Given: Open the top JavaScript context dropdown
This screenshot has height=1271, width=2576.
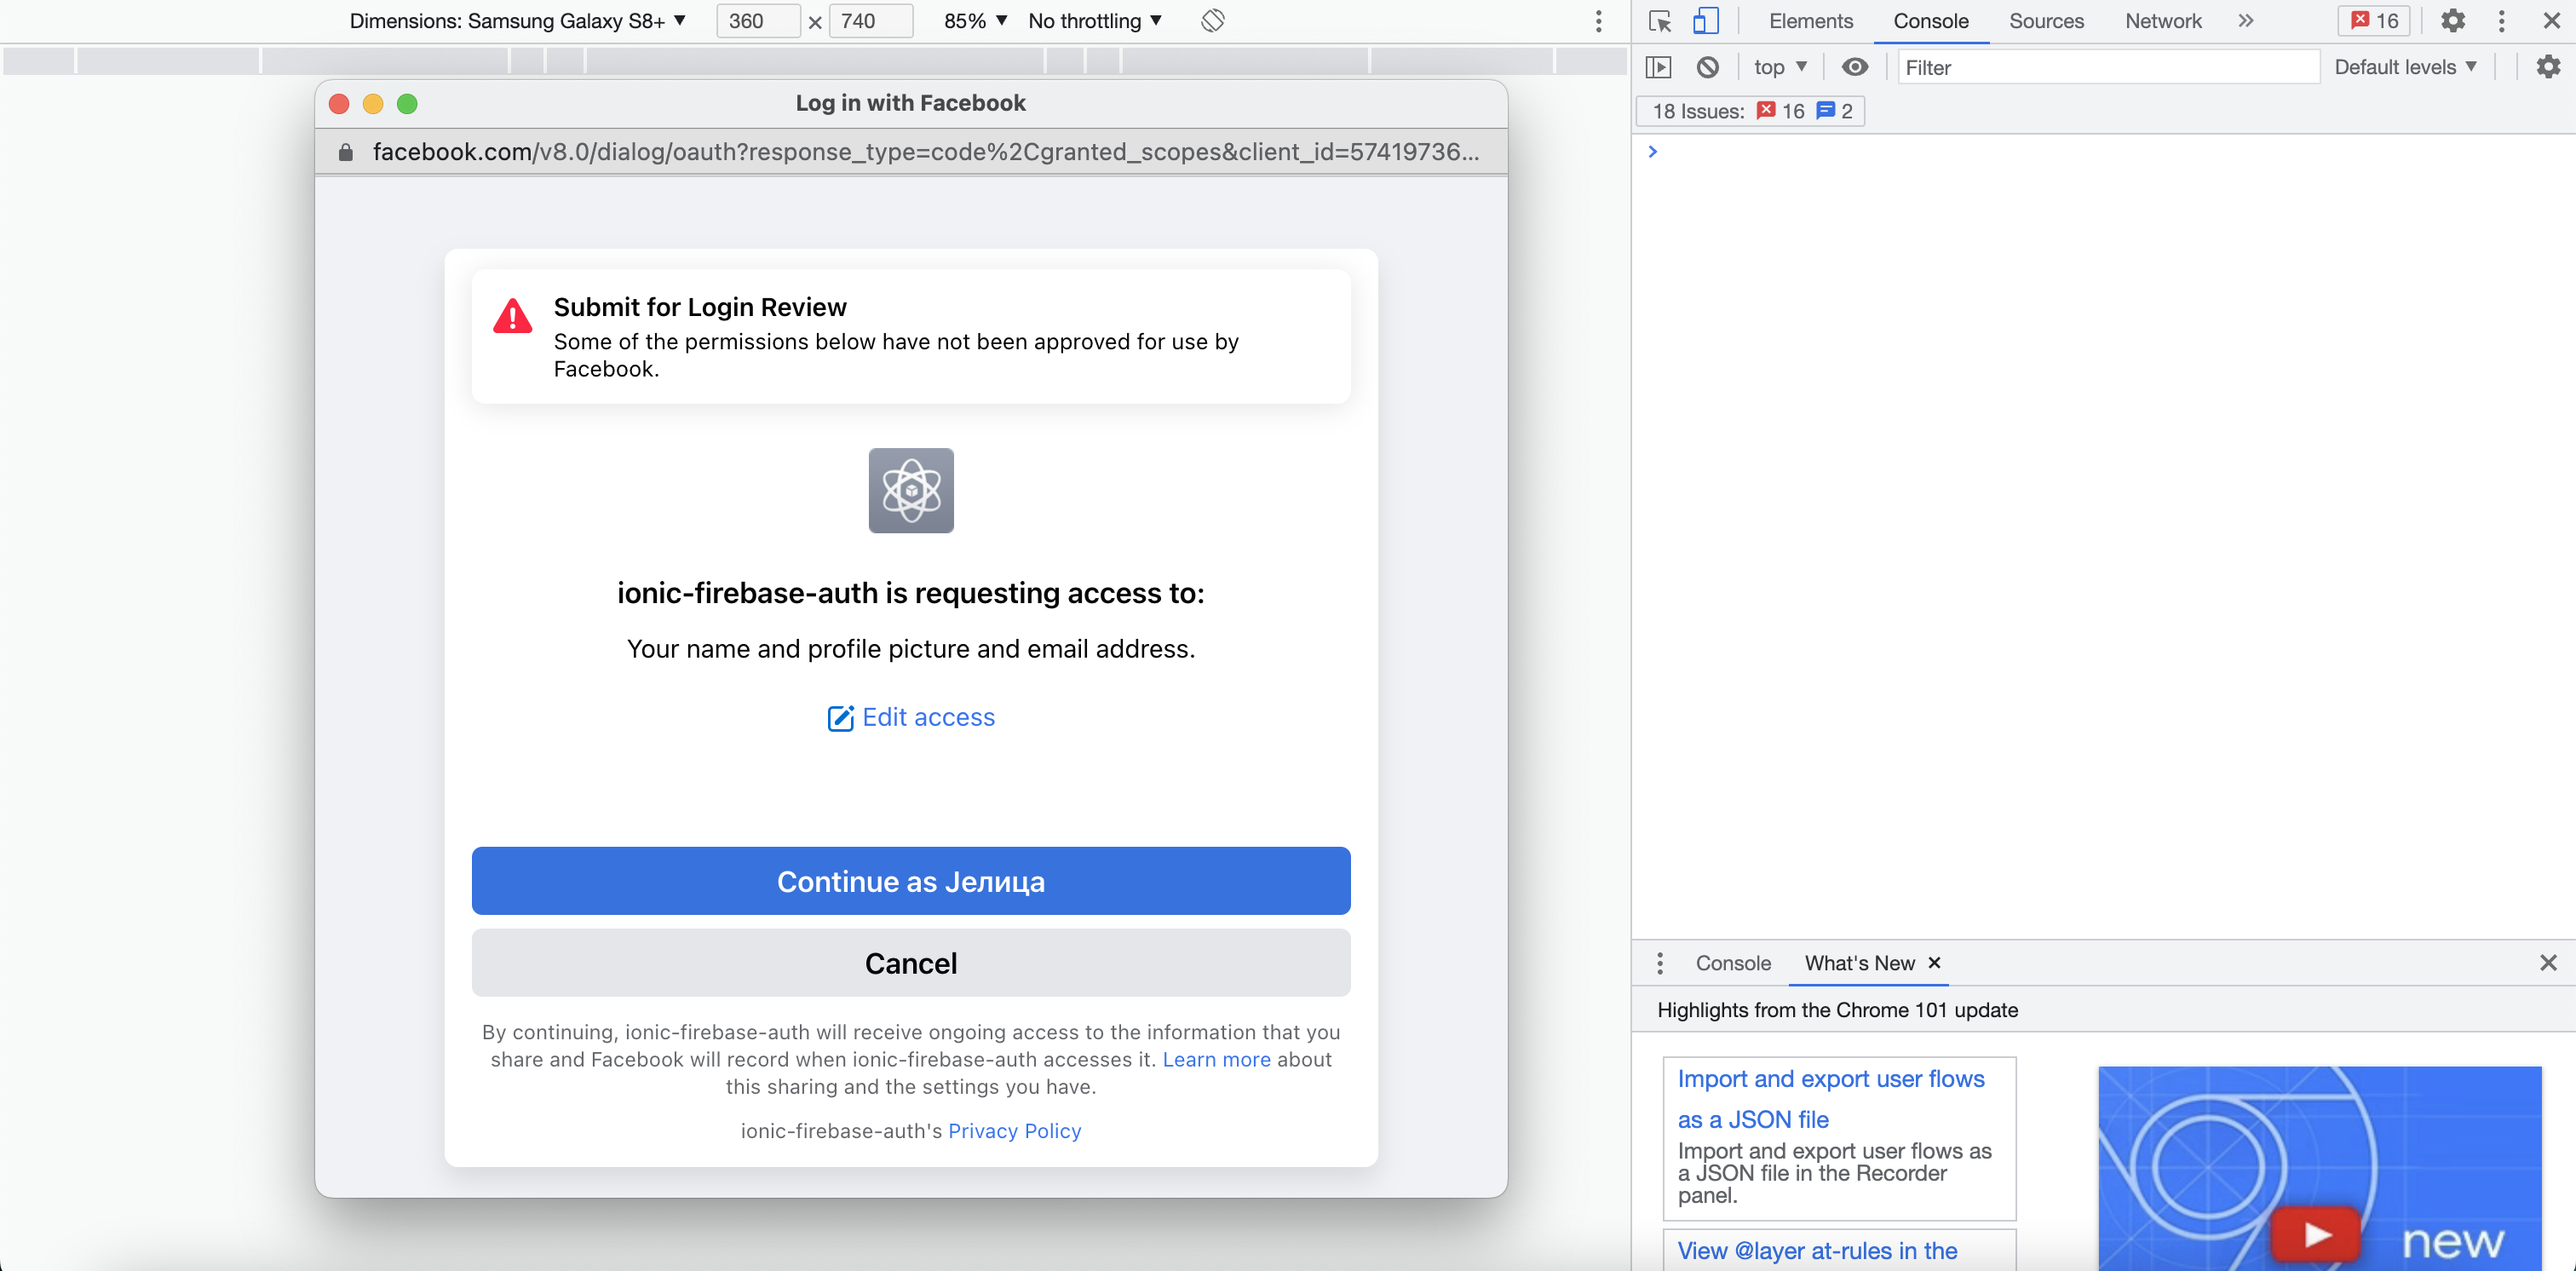Looking at the screenshot, I should point(1780,67).
